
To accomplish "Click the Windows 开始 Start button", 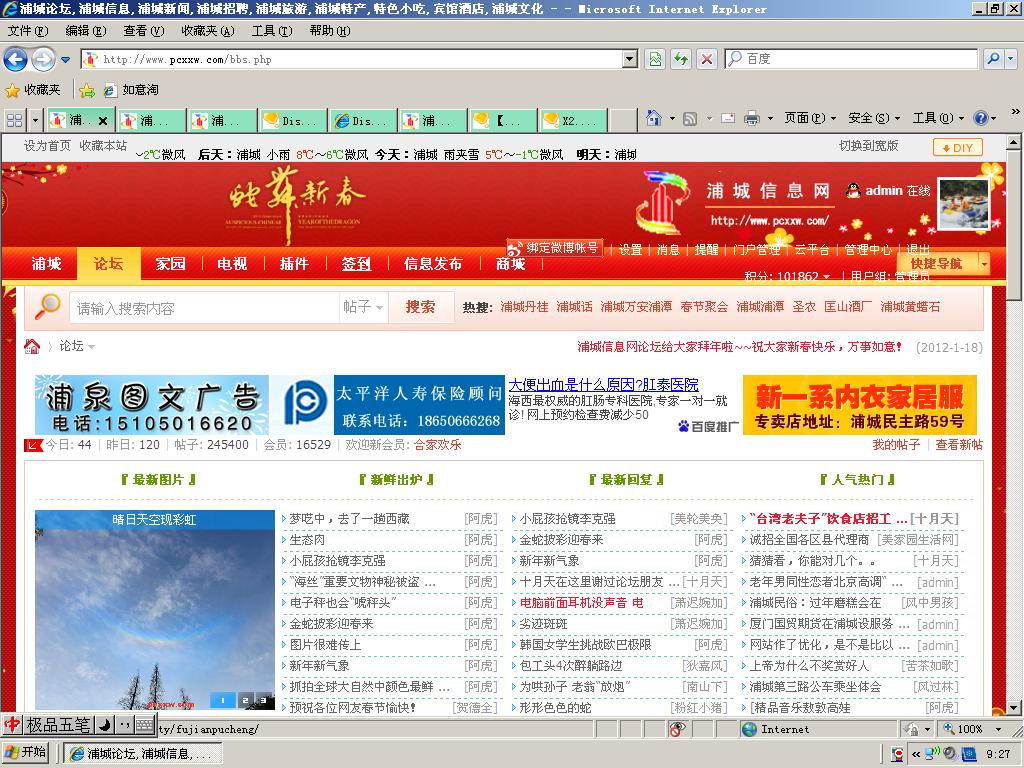I will pos(27,753).
